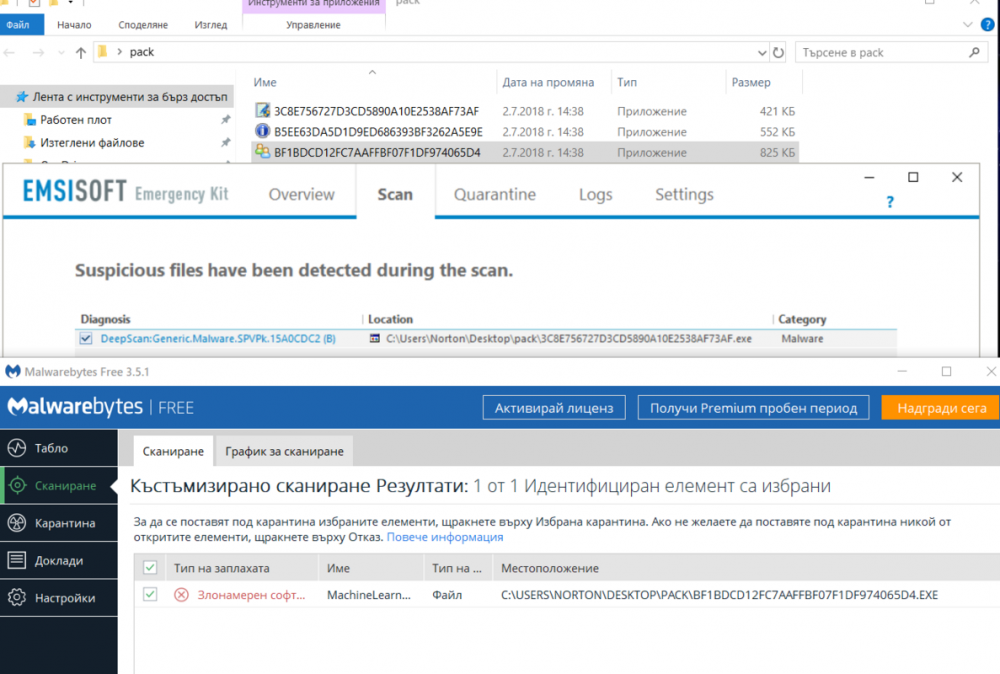Screen dimensions: 1000x674
Task: Click the Explorer help icon at top right
Action: (987, 25)
